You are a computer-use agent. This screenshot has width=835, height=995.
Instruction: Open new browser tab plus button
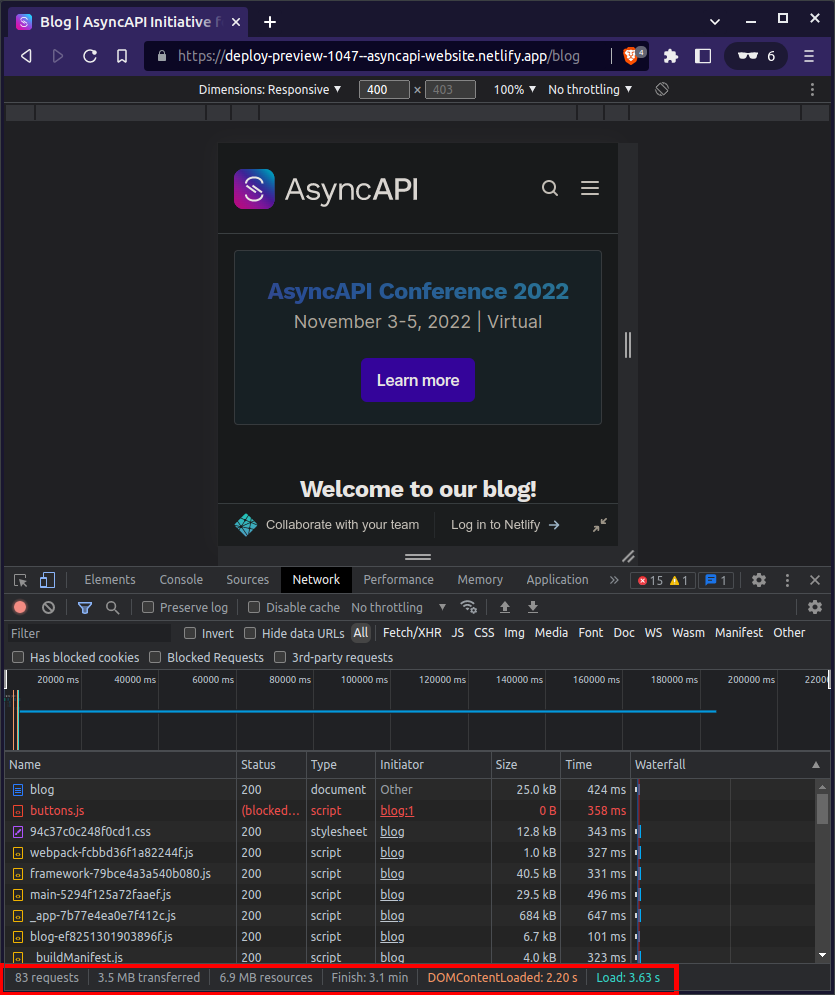pyautogui.click(x=270, y=22)
